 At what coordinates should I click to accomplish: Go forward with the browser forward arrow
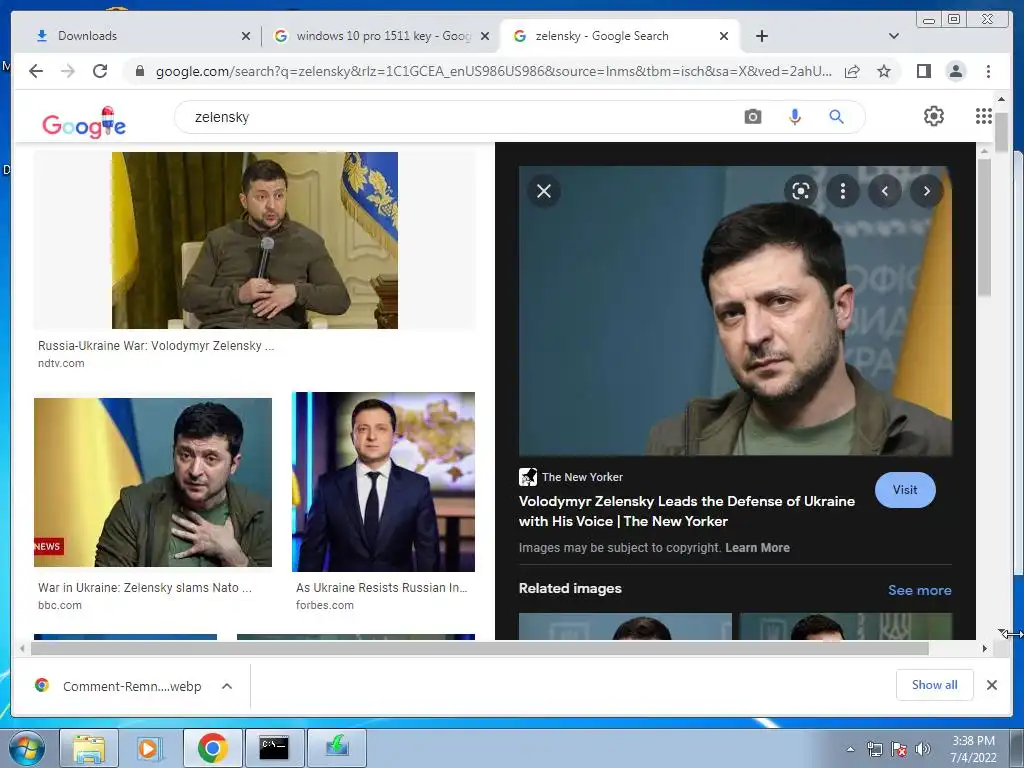click(68, 71)
